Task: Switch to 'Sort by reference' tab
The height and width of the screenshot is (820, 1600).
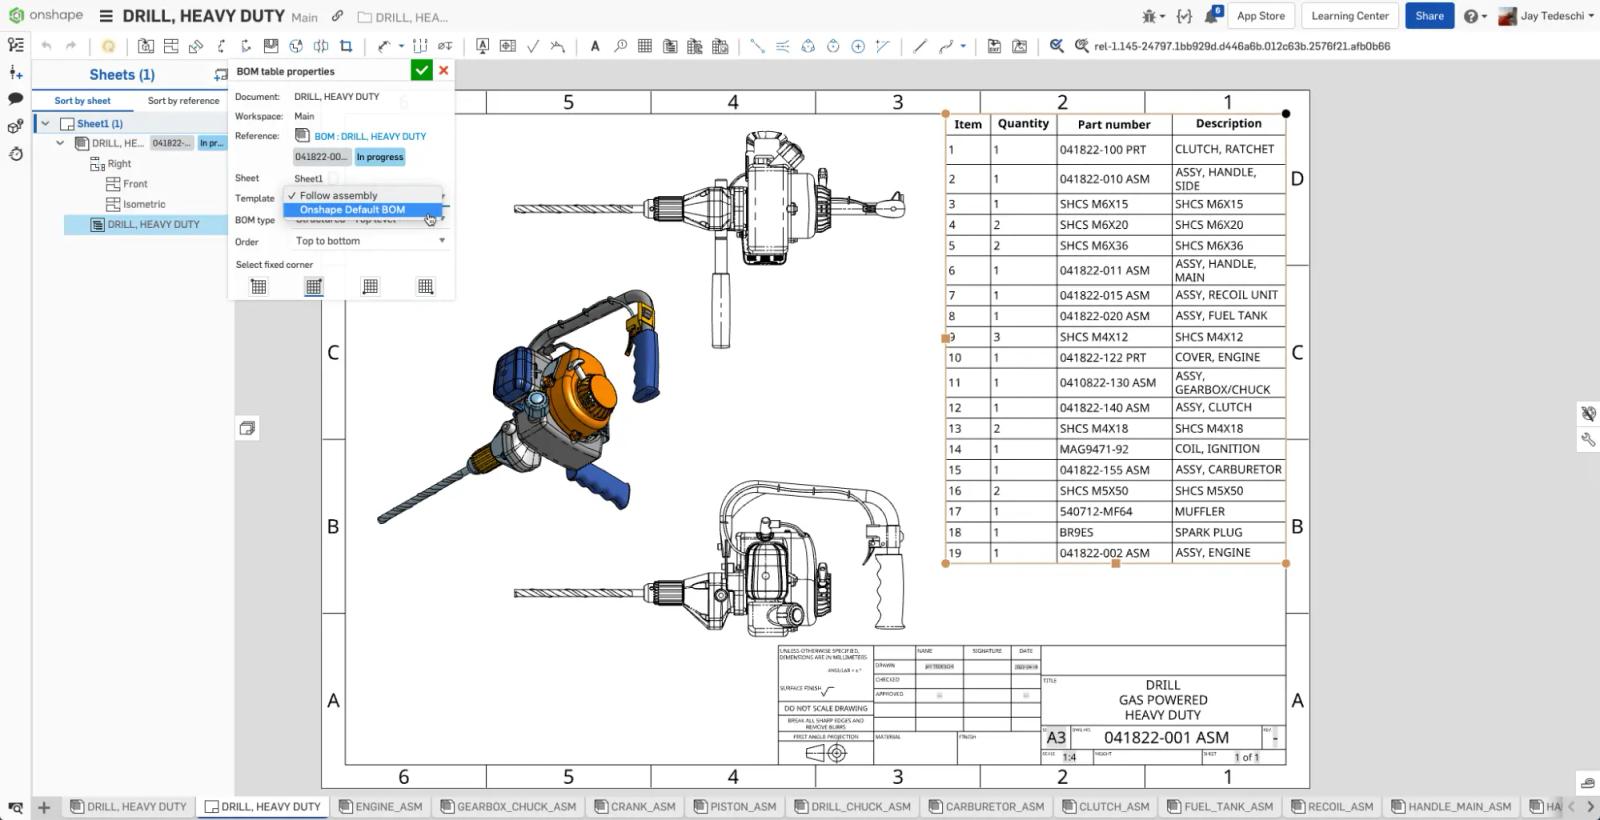Action: pos(183,101)
